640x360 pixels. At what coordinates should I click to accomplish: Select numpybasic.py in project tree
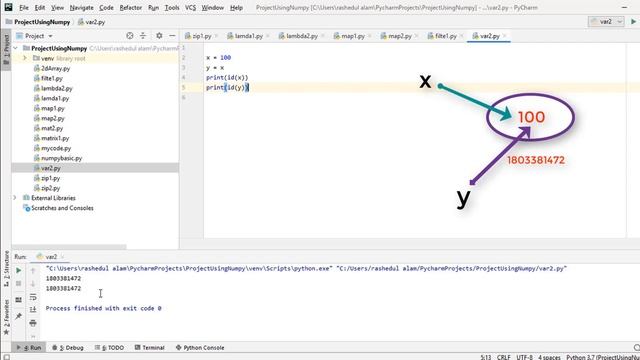pos(62,158)
